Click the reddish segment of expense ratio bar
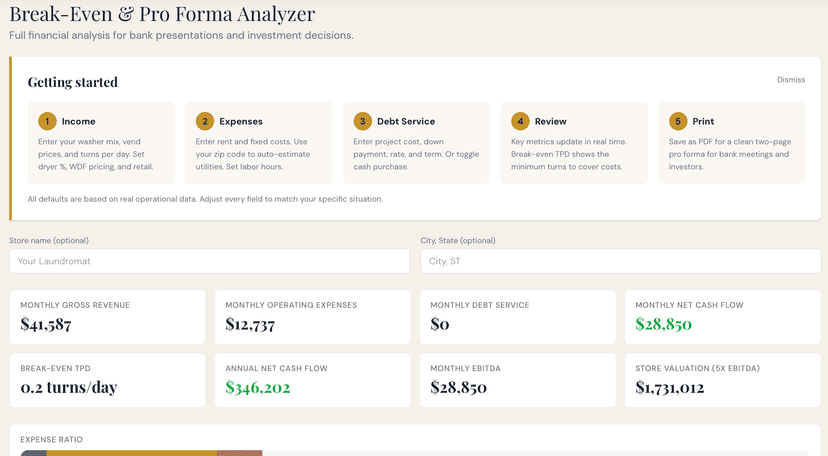Viewport: 828px width, 456px height. (x=240, y=452)
